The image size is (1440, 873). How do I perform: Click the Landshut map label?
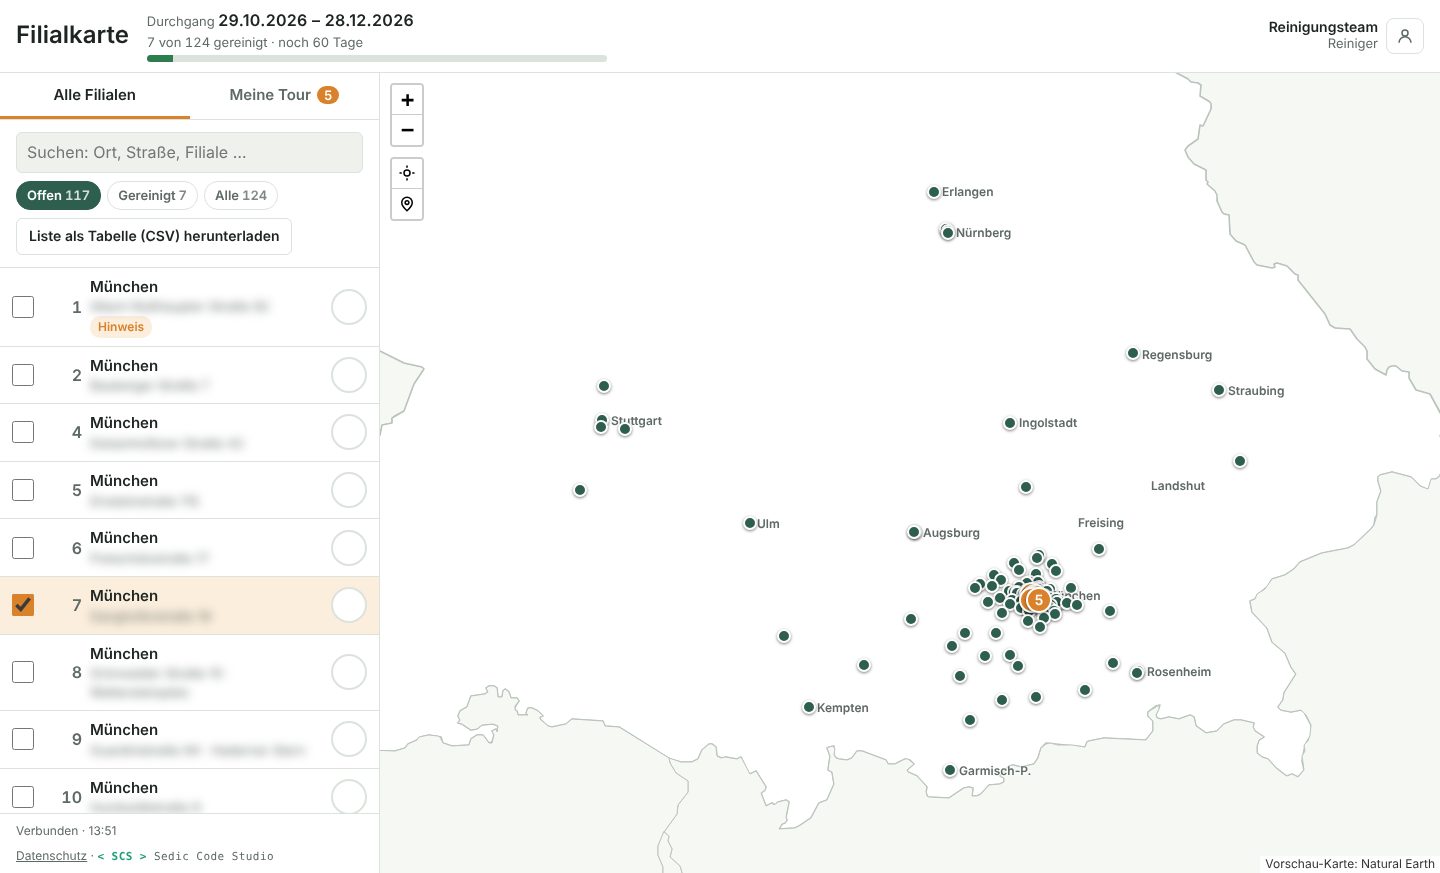pyautogui.click(x=1178, y=486)
